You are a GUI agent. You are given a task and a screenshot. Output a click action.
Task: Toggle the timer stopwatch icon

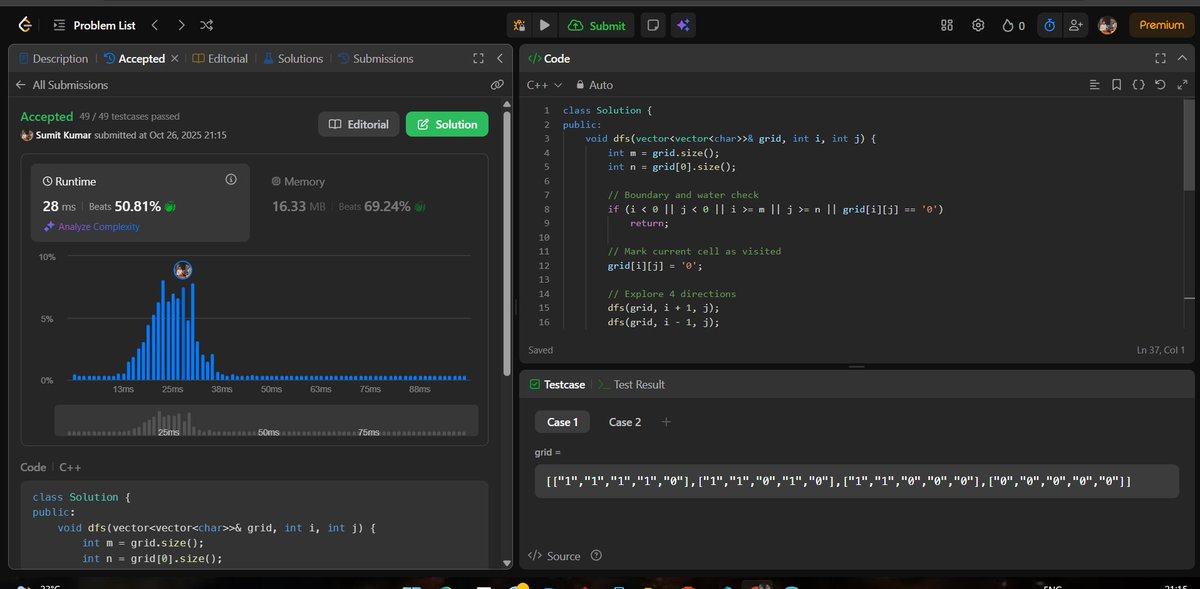click(x=1049, y=25)
